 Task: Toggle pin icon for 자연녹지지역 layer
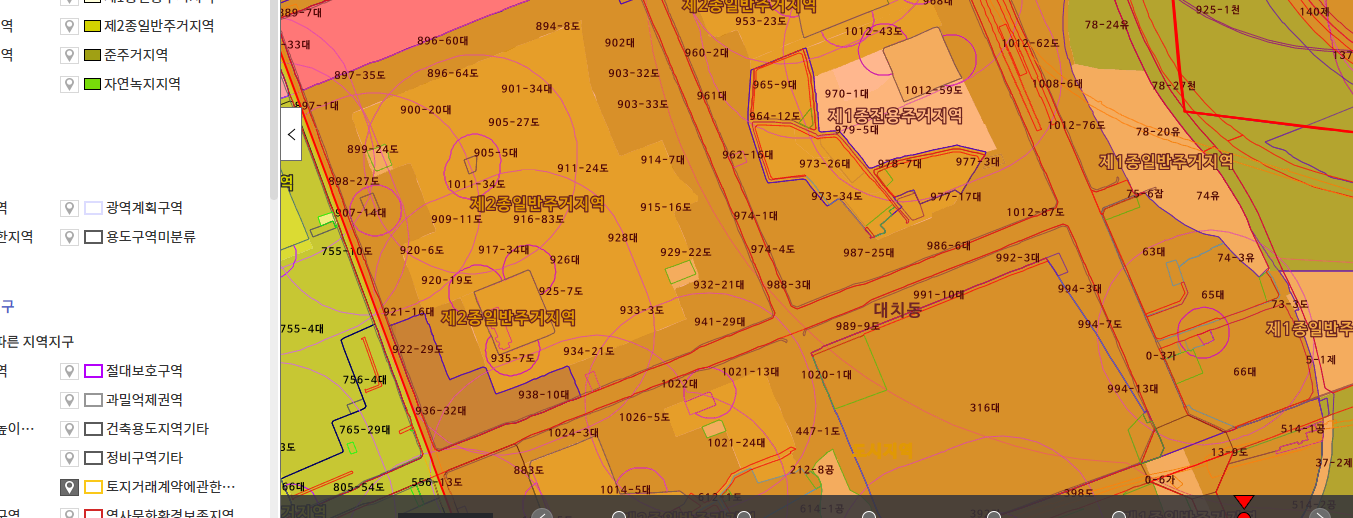[x=69, y=85]
